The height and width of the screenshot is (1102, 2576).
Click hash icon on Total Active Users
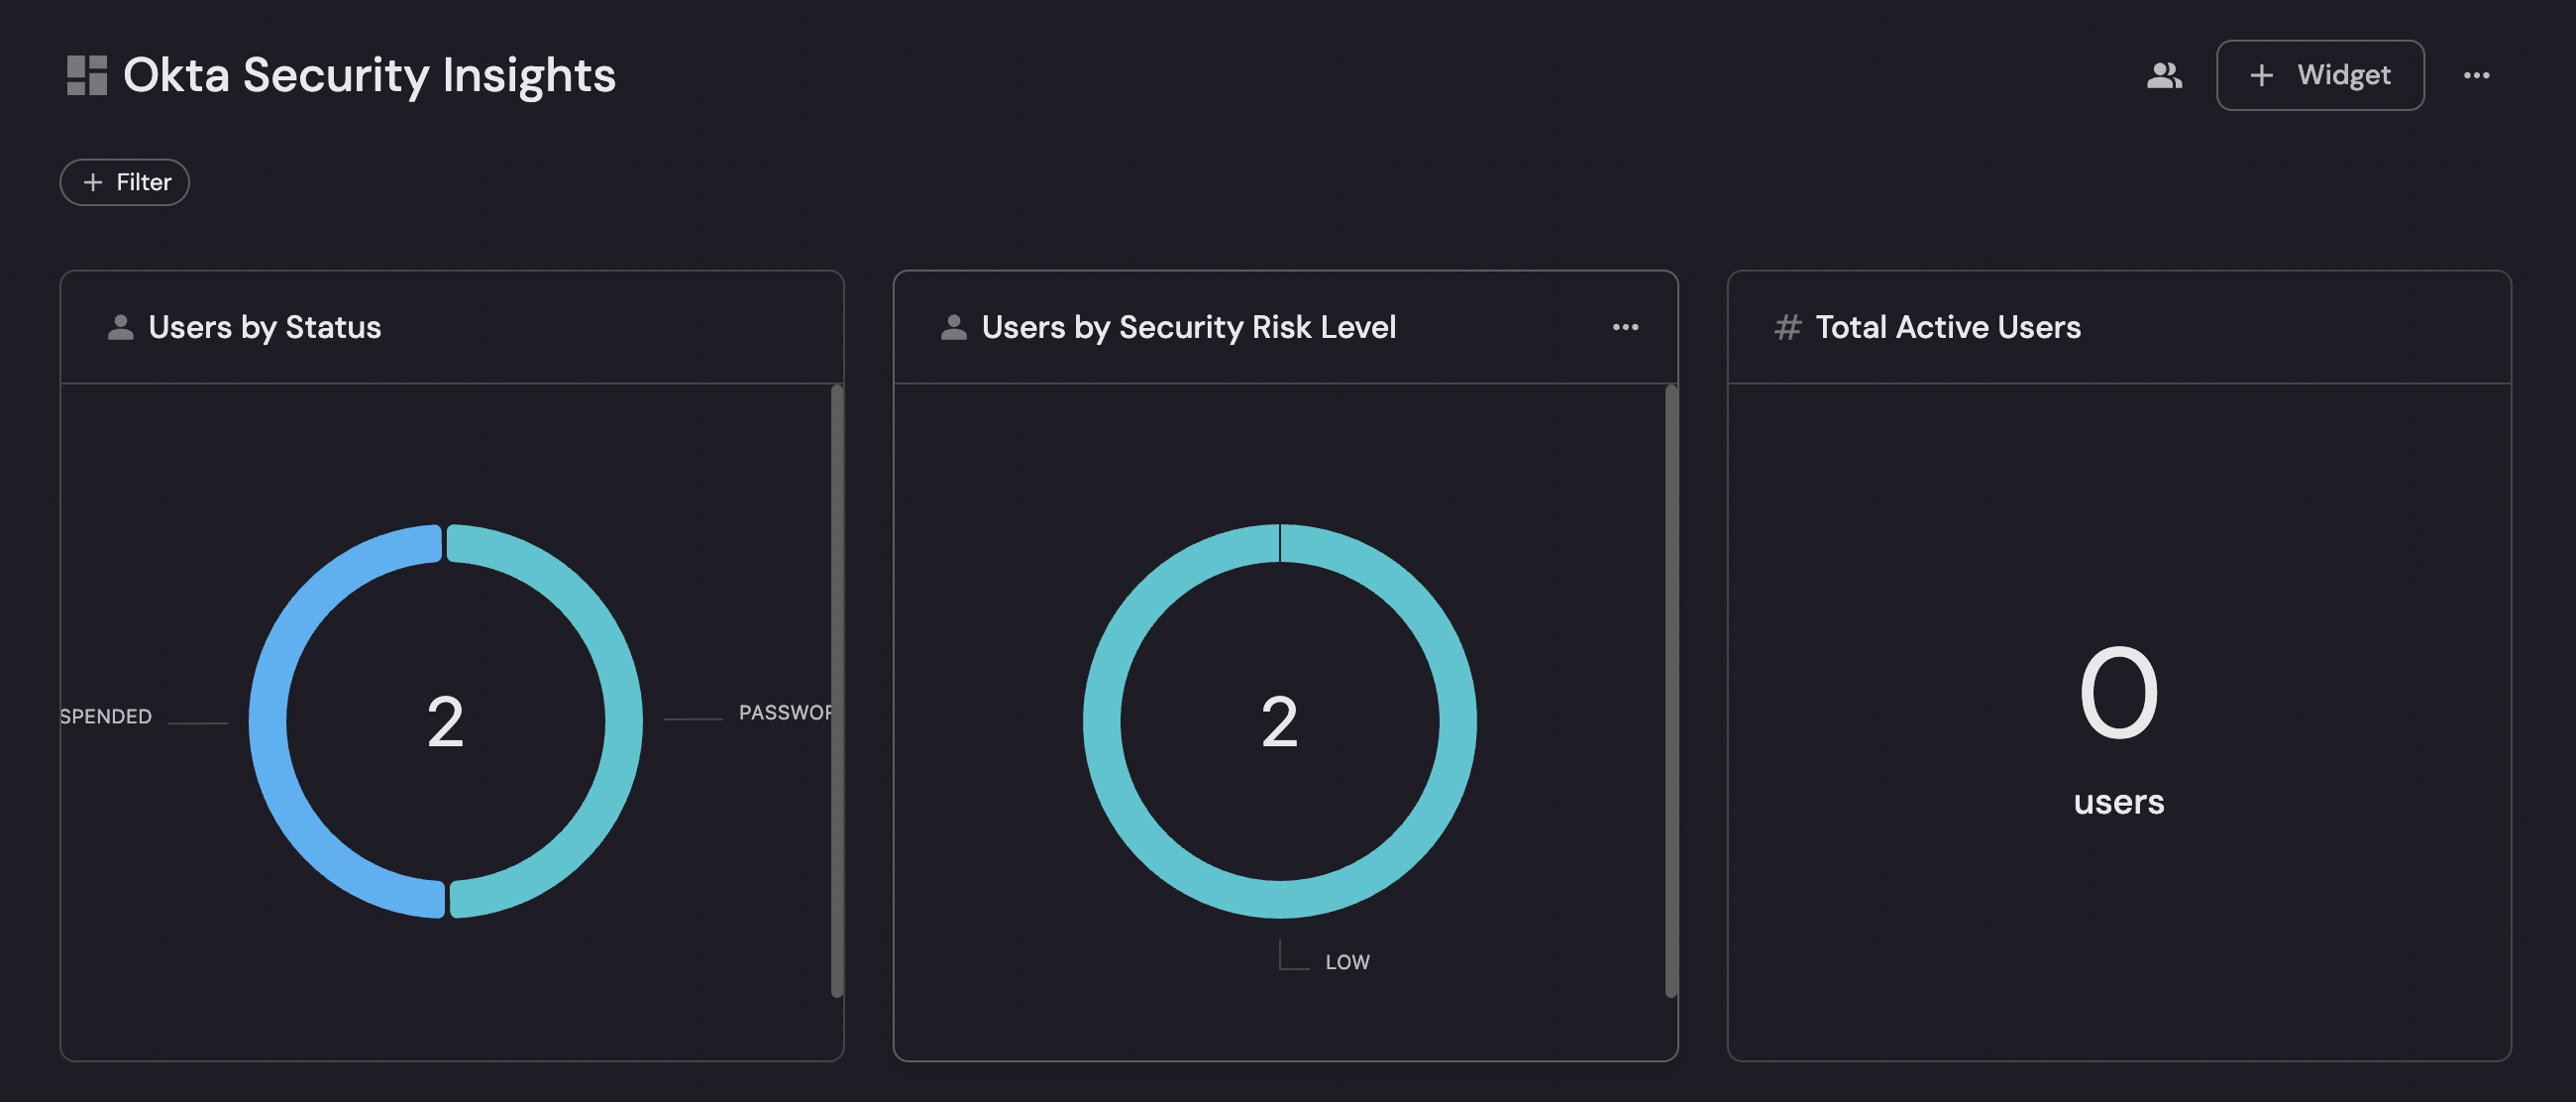(1787, 327)
